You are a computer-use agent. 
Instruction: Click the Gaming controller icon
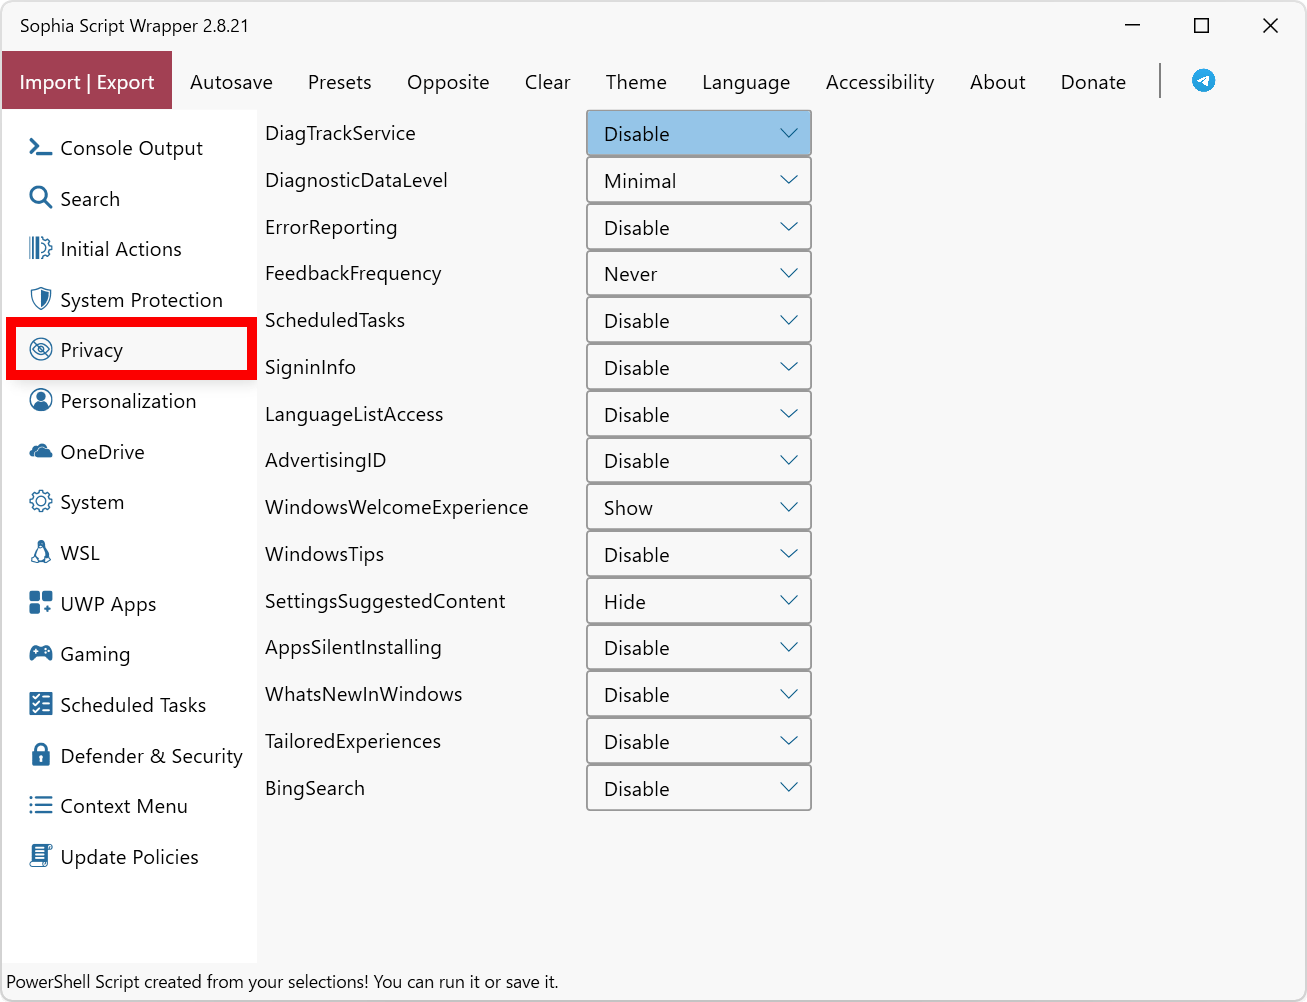[40, 654]
